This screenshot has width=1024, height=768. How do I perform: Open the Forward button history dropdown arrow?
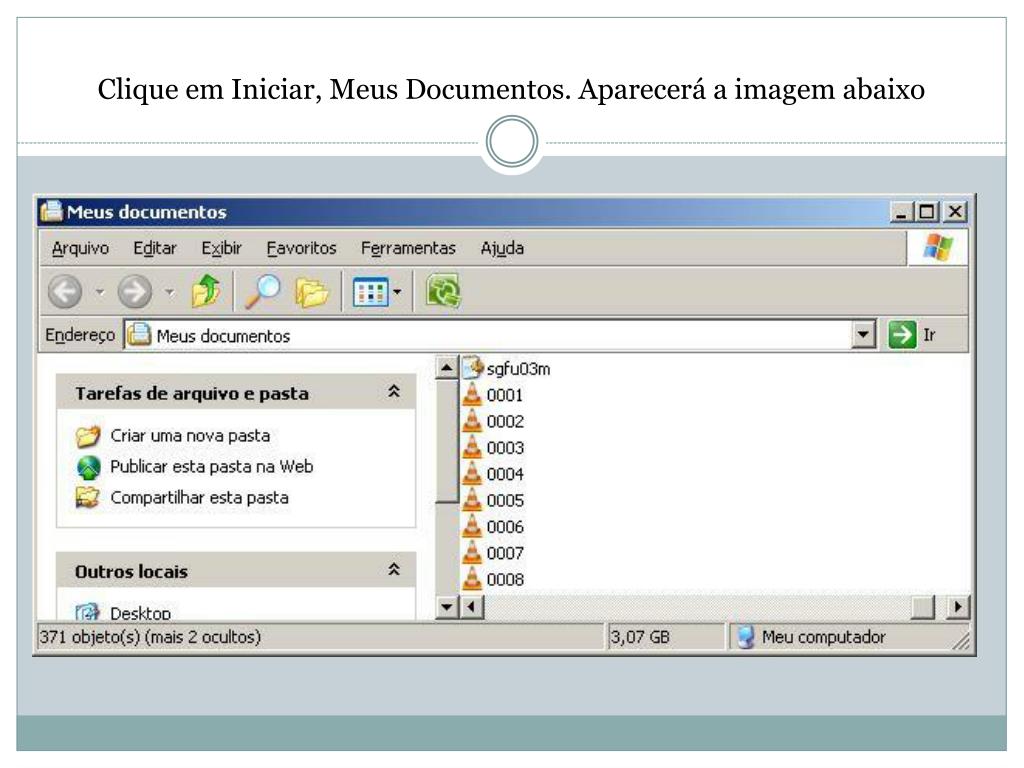pyautogui.click(x=169, y=292)
